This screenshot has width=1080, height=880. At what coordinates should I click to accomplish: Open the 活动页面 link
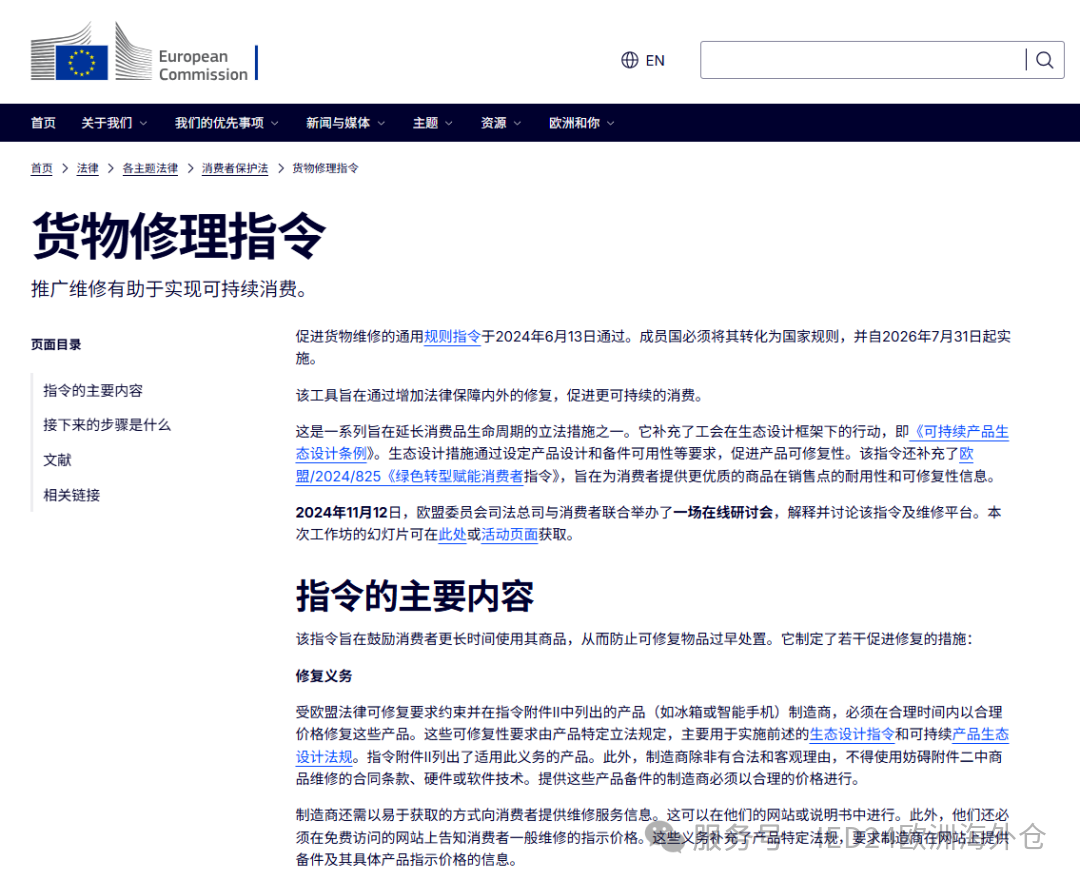[510, 534]
